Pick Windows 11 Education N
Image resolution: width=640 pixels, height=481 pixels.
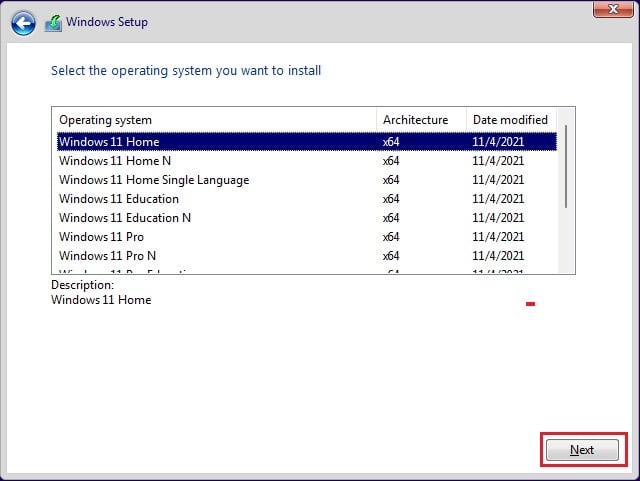tap(307, 218)
